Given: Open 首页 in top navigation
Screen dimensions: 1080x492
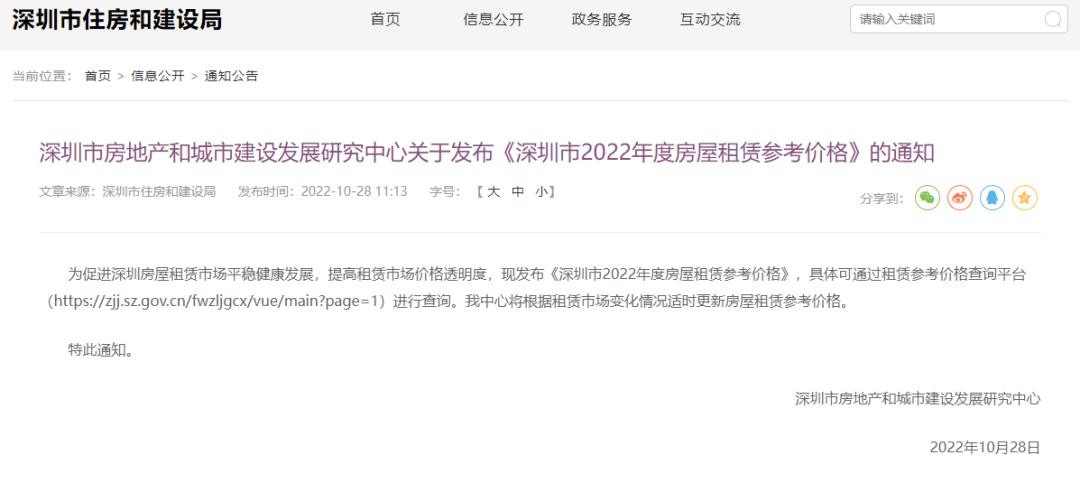Looking at the screenshot, I should click(x=385, y=20).
